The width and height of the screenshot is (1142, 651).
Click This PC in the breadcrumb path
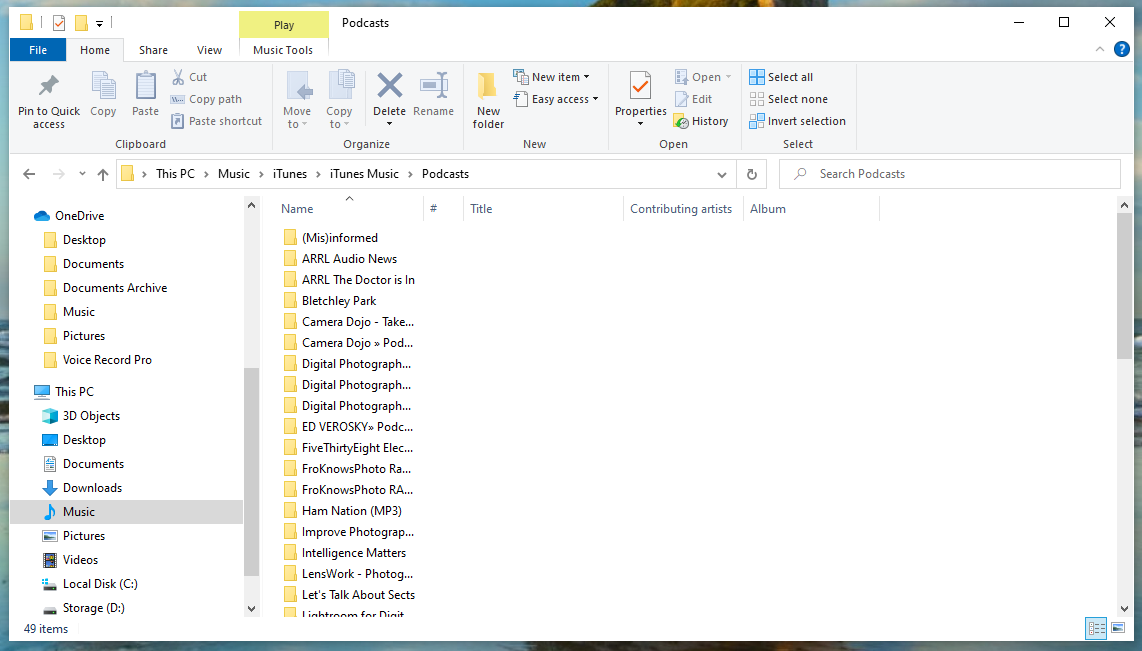point(176,174)
